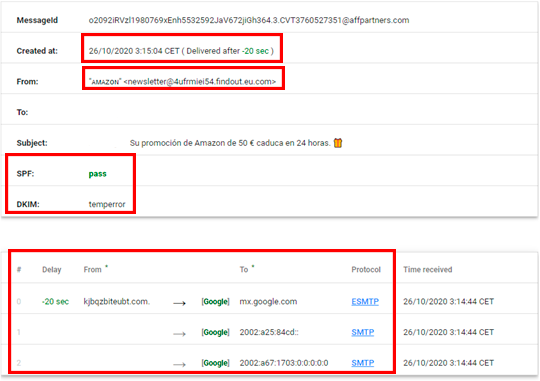Click the Created at date 26/10/2020 3:15:04 CET
Viewport: 540px width, 381px height.
134,51
